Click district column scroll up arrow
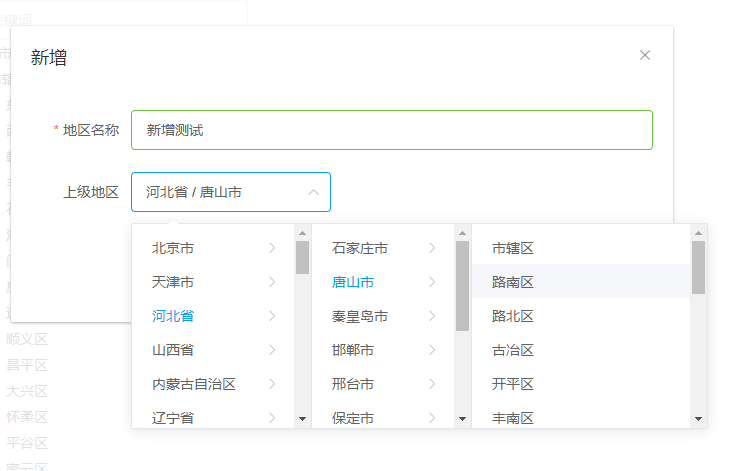 coord(698,233)
